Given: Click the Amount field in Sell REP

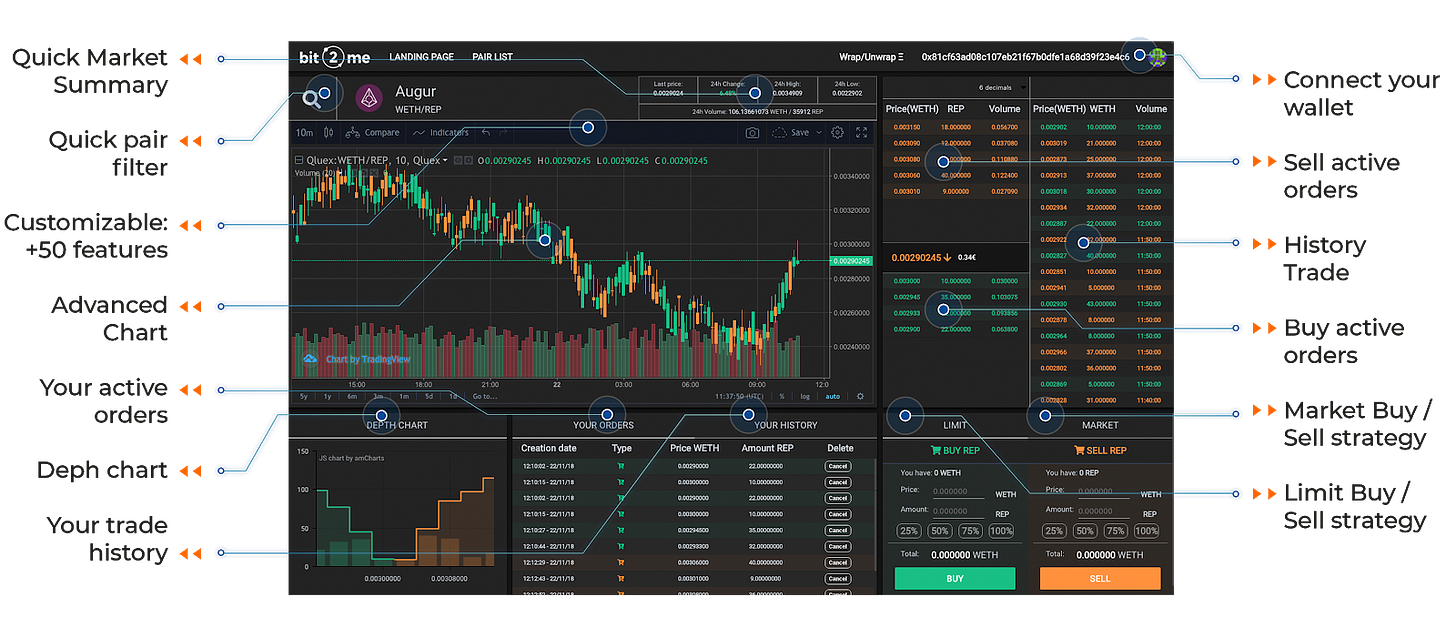Looking at the screenshot, I should click(x=1104, y=511).
